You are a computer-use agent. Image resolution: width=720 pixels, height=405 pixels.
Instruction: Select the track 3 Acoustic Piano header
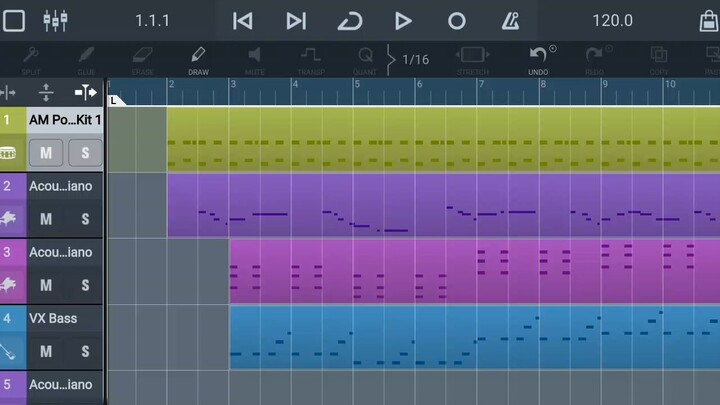(60, 252)
